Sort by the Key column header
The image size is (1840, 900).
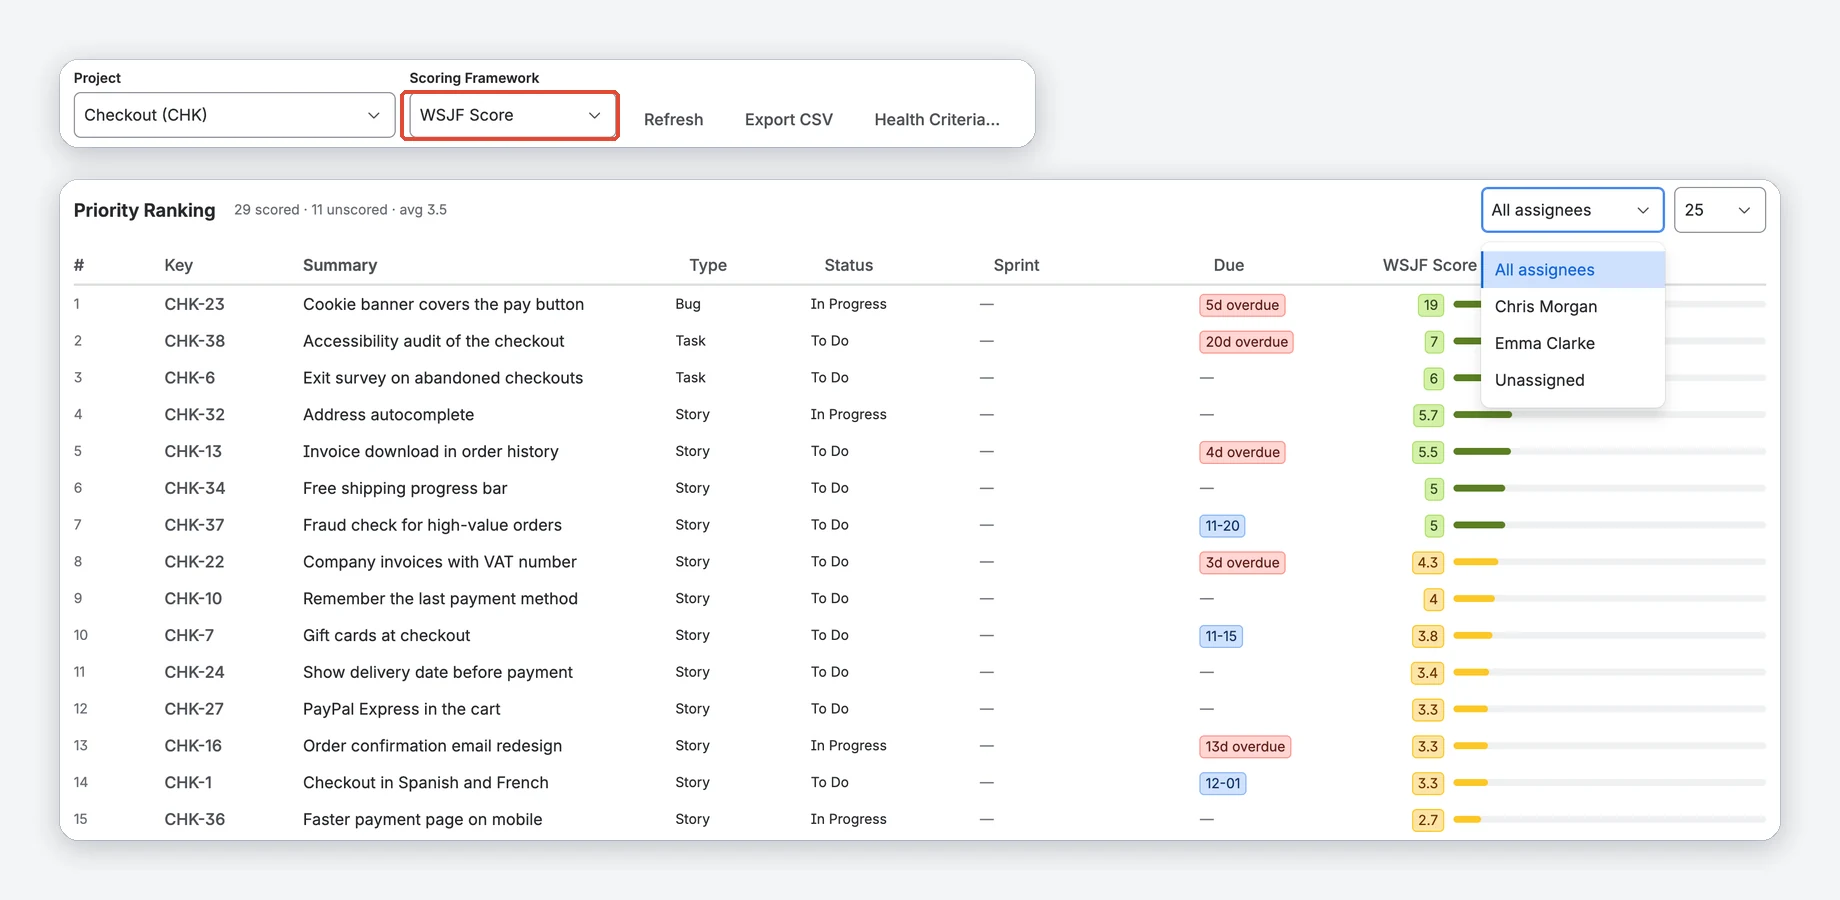coord(178,265)
